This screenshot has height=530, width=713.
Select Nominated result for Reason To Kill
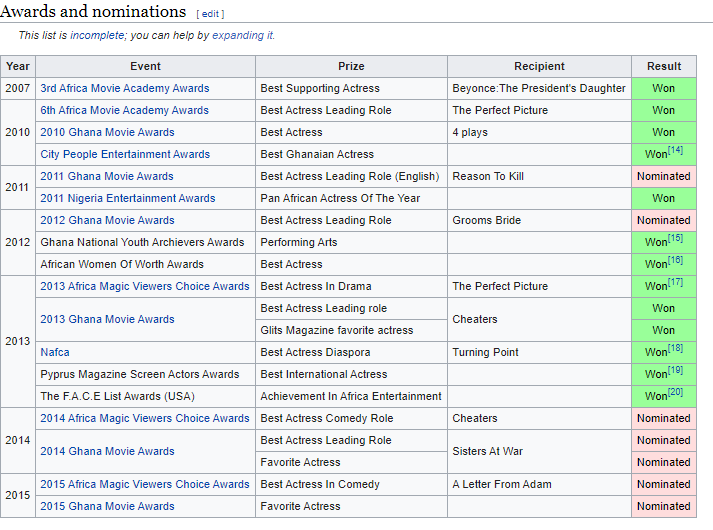click(x=664, y=176)
